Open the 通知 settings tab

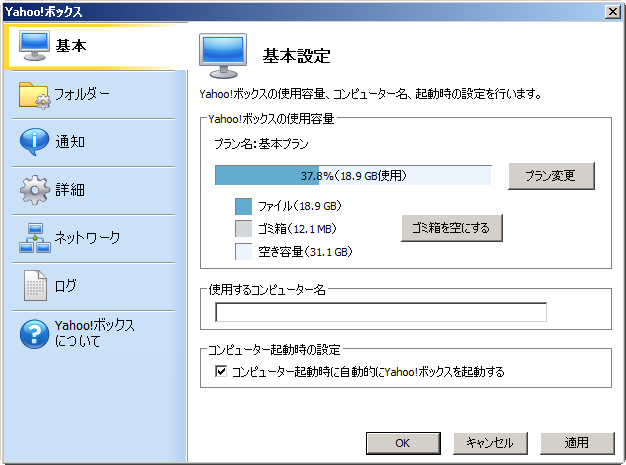pos(95,142)
